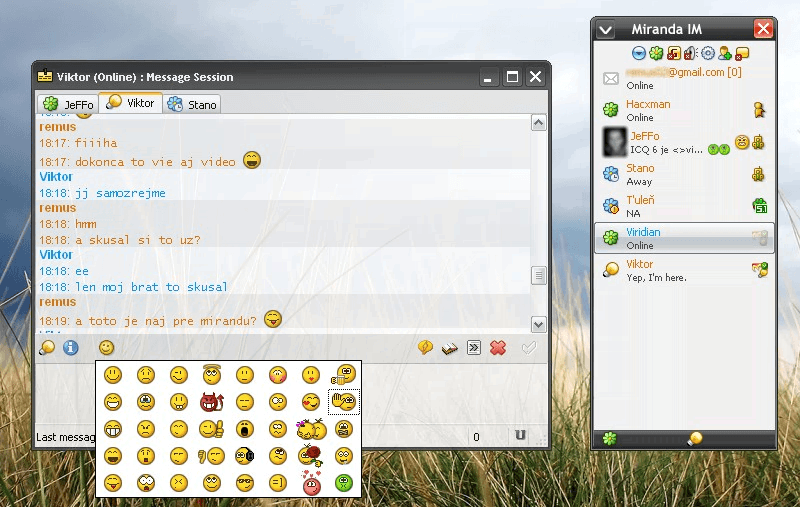Click the red X cancel icon in chat toolbar
The image size is (800, 507).
(498, 348)
